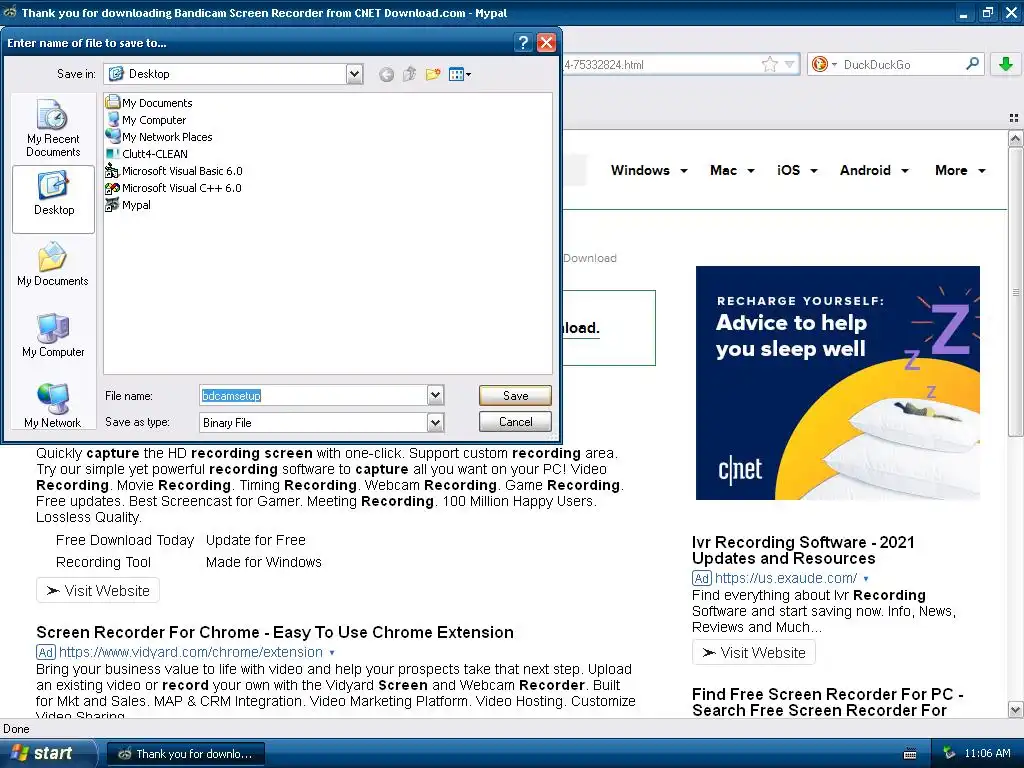
Task: Click the DuckDuckGo search engine icon
Action: point(820,64)
